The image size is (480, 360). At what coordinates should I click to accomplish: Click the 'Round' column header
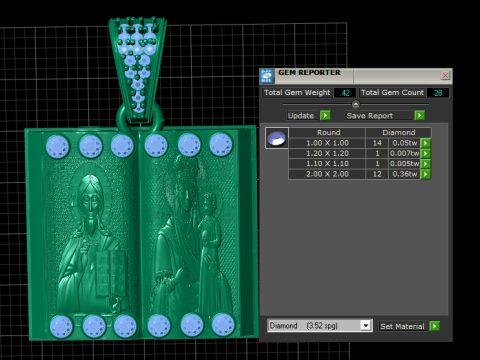coord(327,132)
